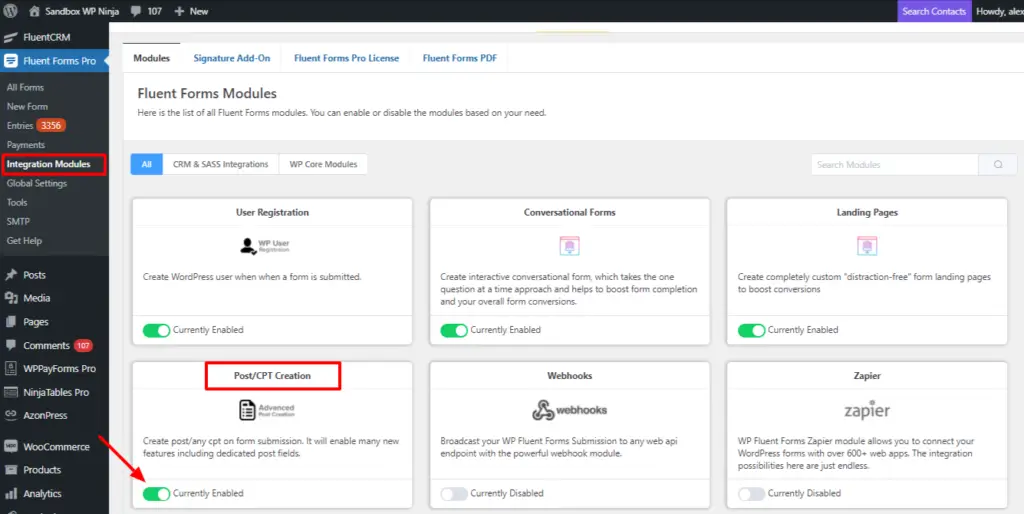Click the Zapier card title
This screenshot has width=1024, height=514.
pyautogui.click(x=867, y=376)
